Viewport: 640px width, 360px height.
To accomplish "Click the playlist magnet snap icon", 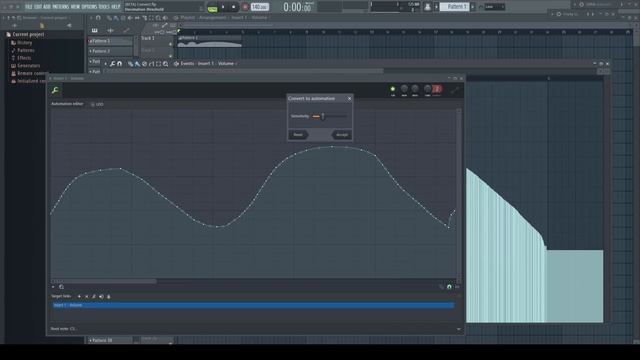I will [x=98, y=18].
